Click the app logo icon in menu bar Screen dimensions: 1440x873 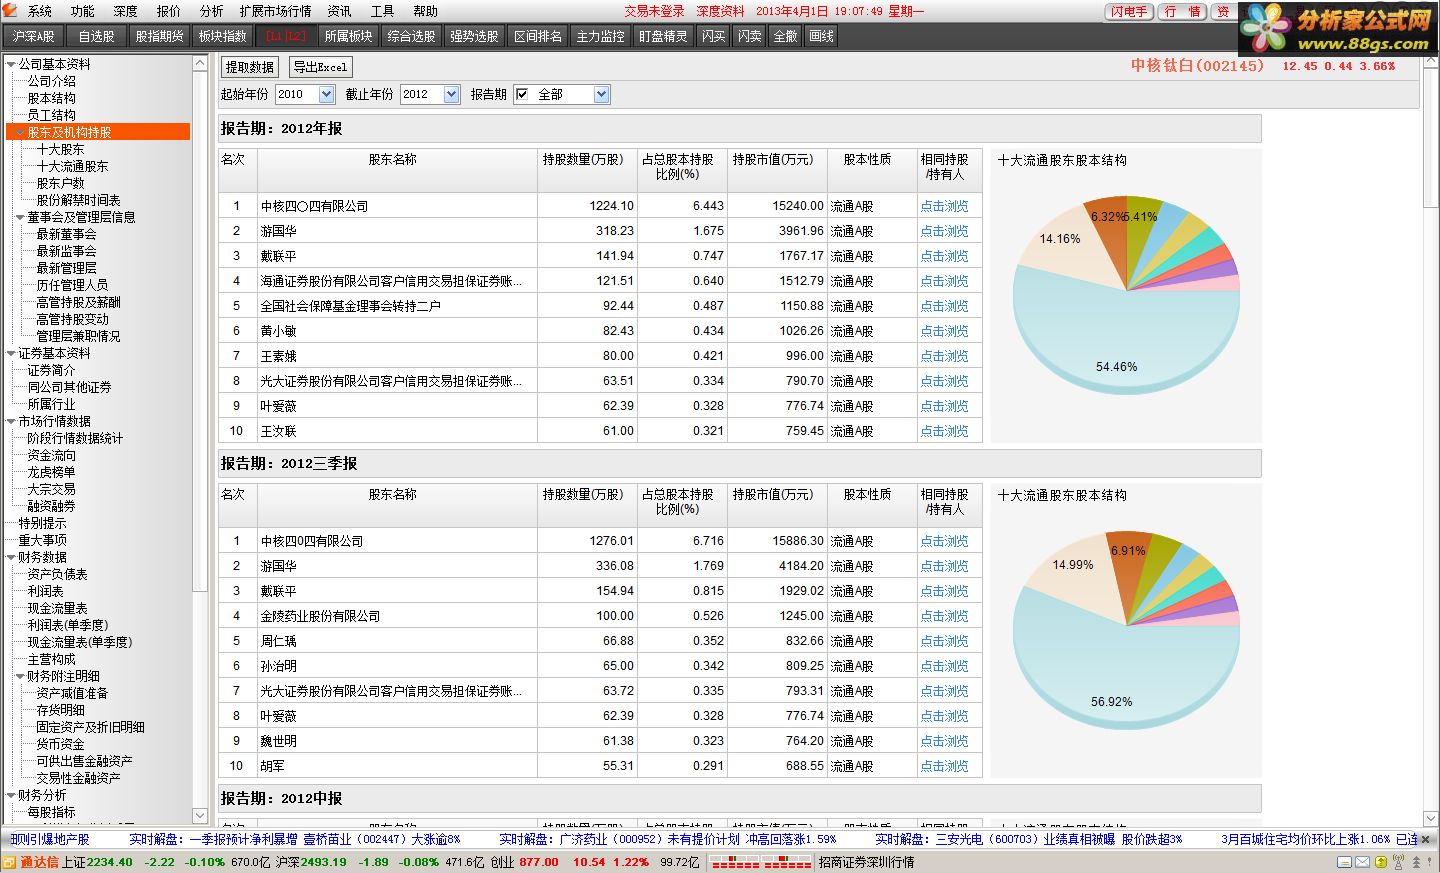coord(9,11)
